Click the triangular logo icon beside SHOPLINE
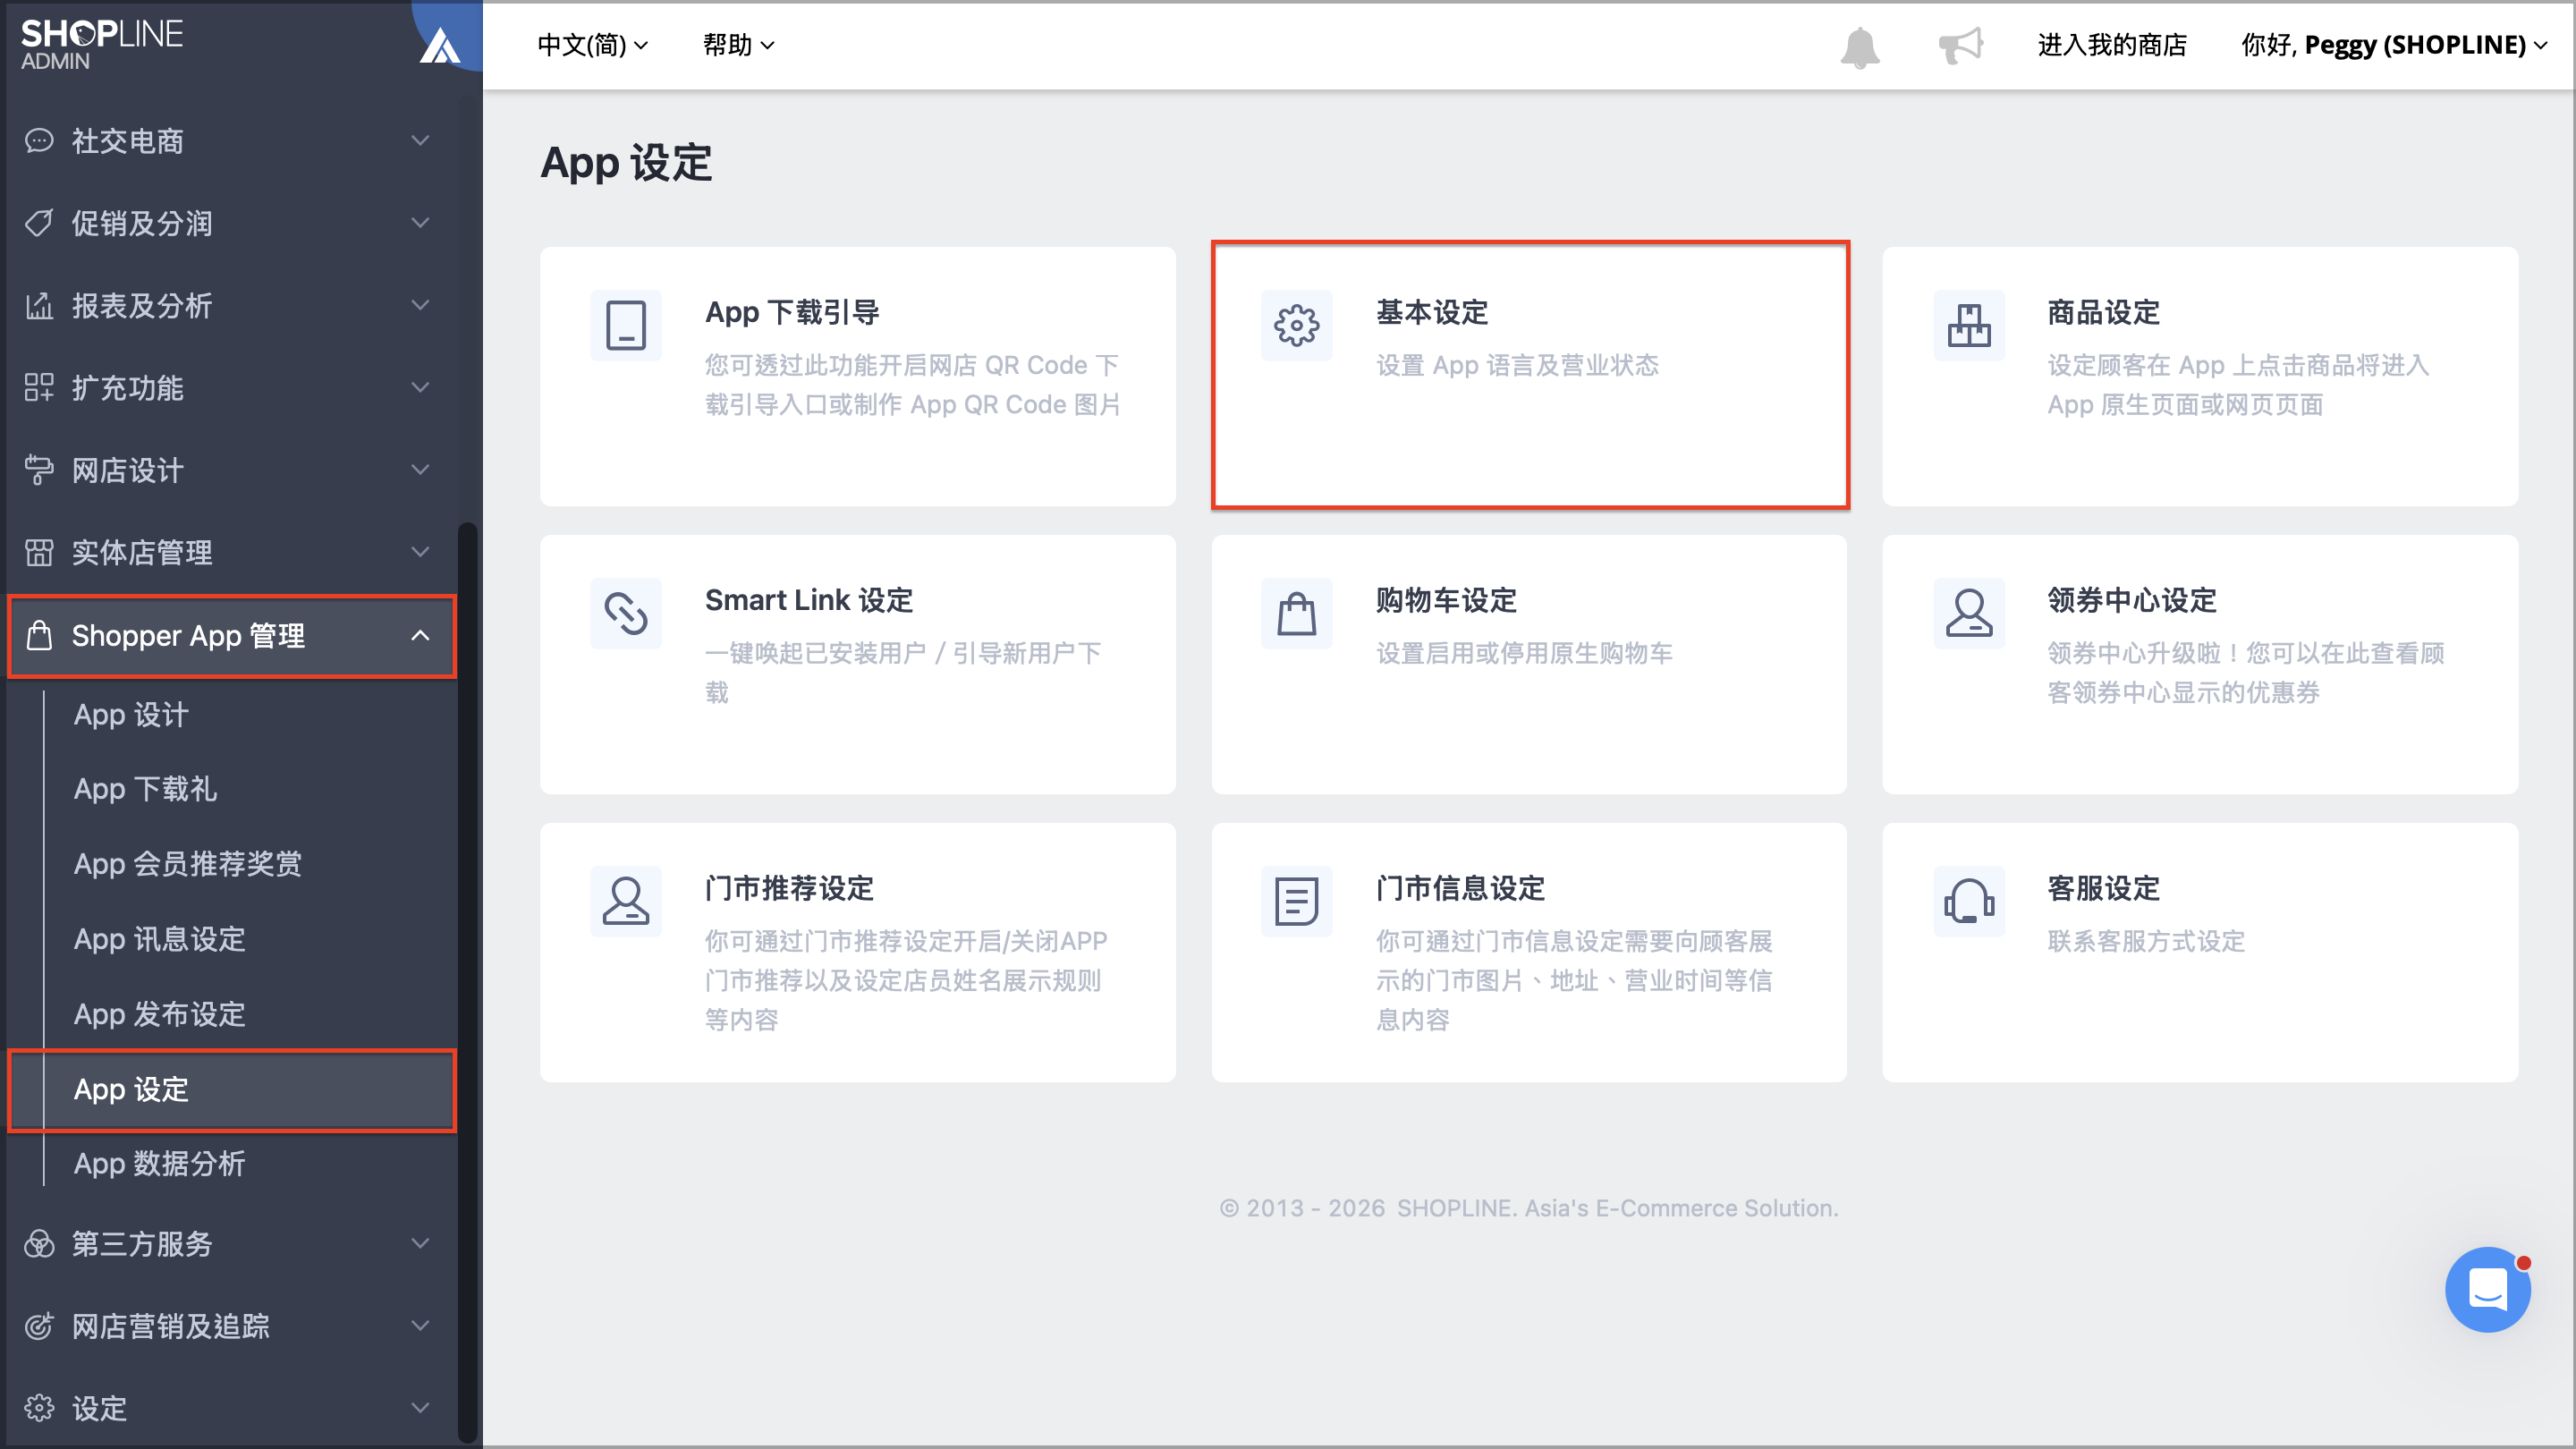The image size is (2576, 1449). point(440,45)
